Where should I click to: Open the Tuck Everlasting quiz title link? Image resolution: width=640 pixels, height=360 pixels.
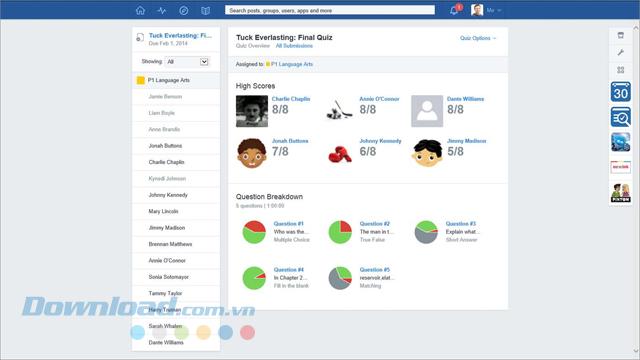coord(180,36)
